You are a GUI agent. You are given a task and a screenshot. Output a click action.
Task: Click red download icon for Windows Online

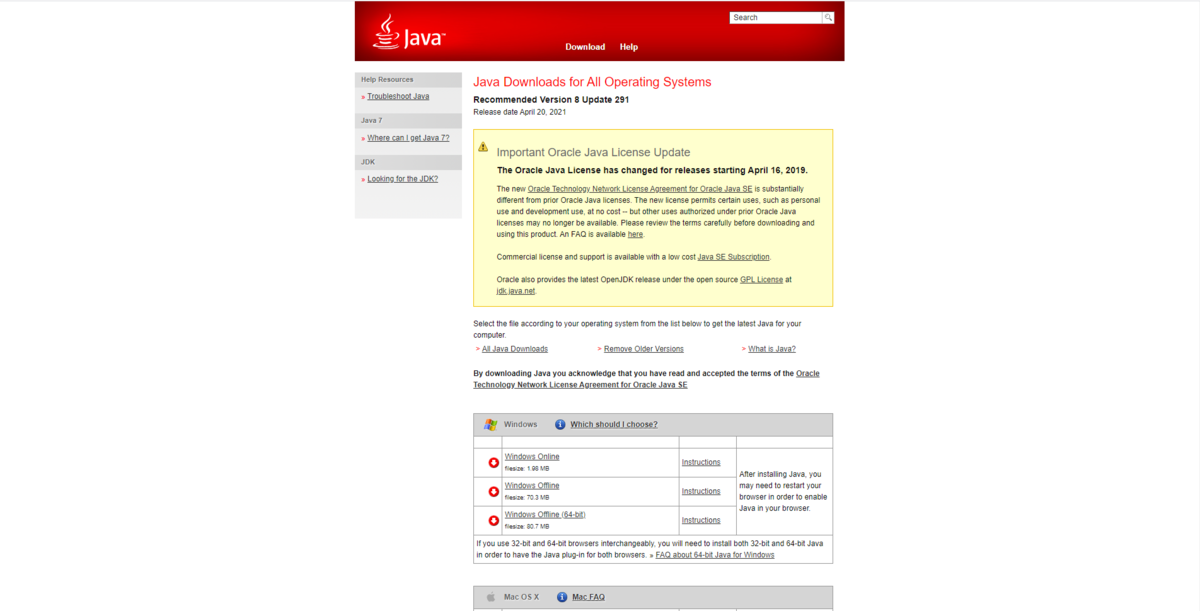(x=493, y=462)
